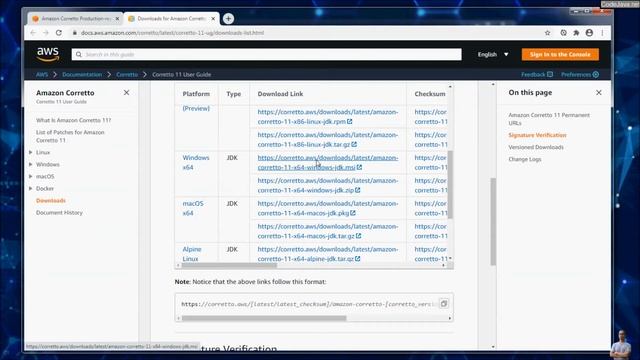The width and height of the screenshot is (640, 360).
Task: Jump to Versioned Downloads section
Action: [x=536, y=147]
